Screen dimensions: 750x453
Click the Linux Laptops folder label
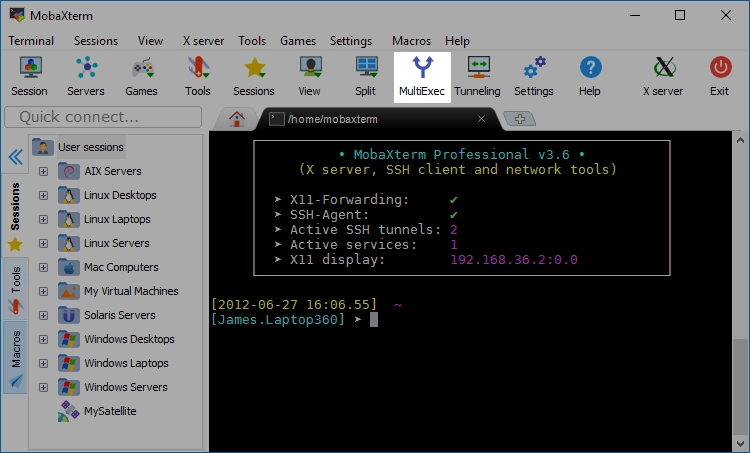click(x=117, y=219)
